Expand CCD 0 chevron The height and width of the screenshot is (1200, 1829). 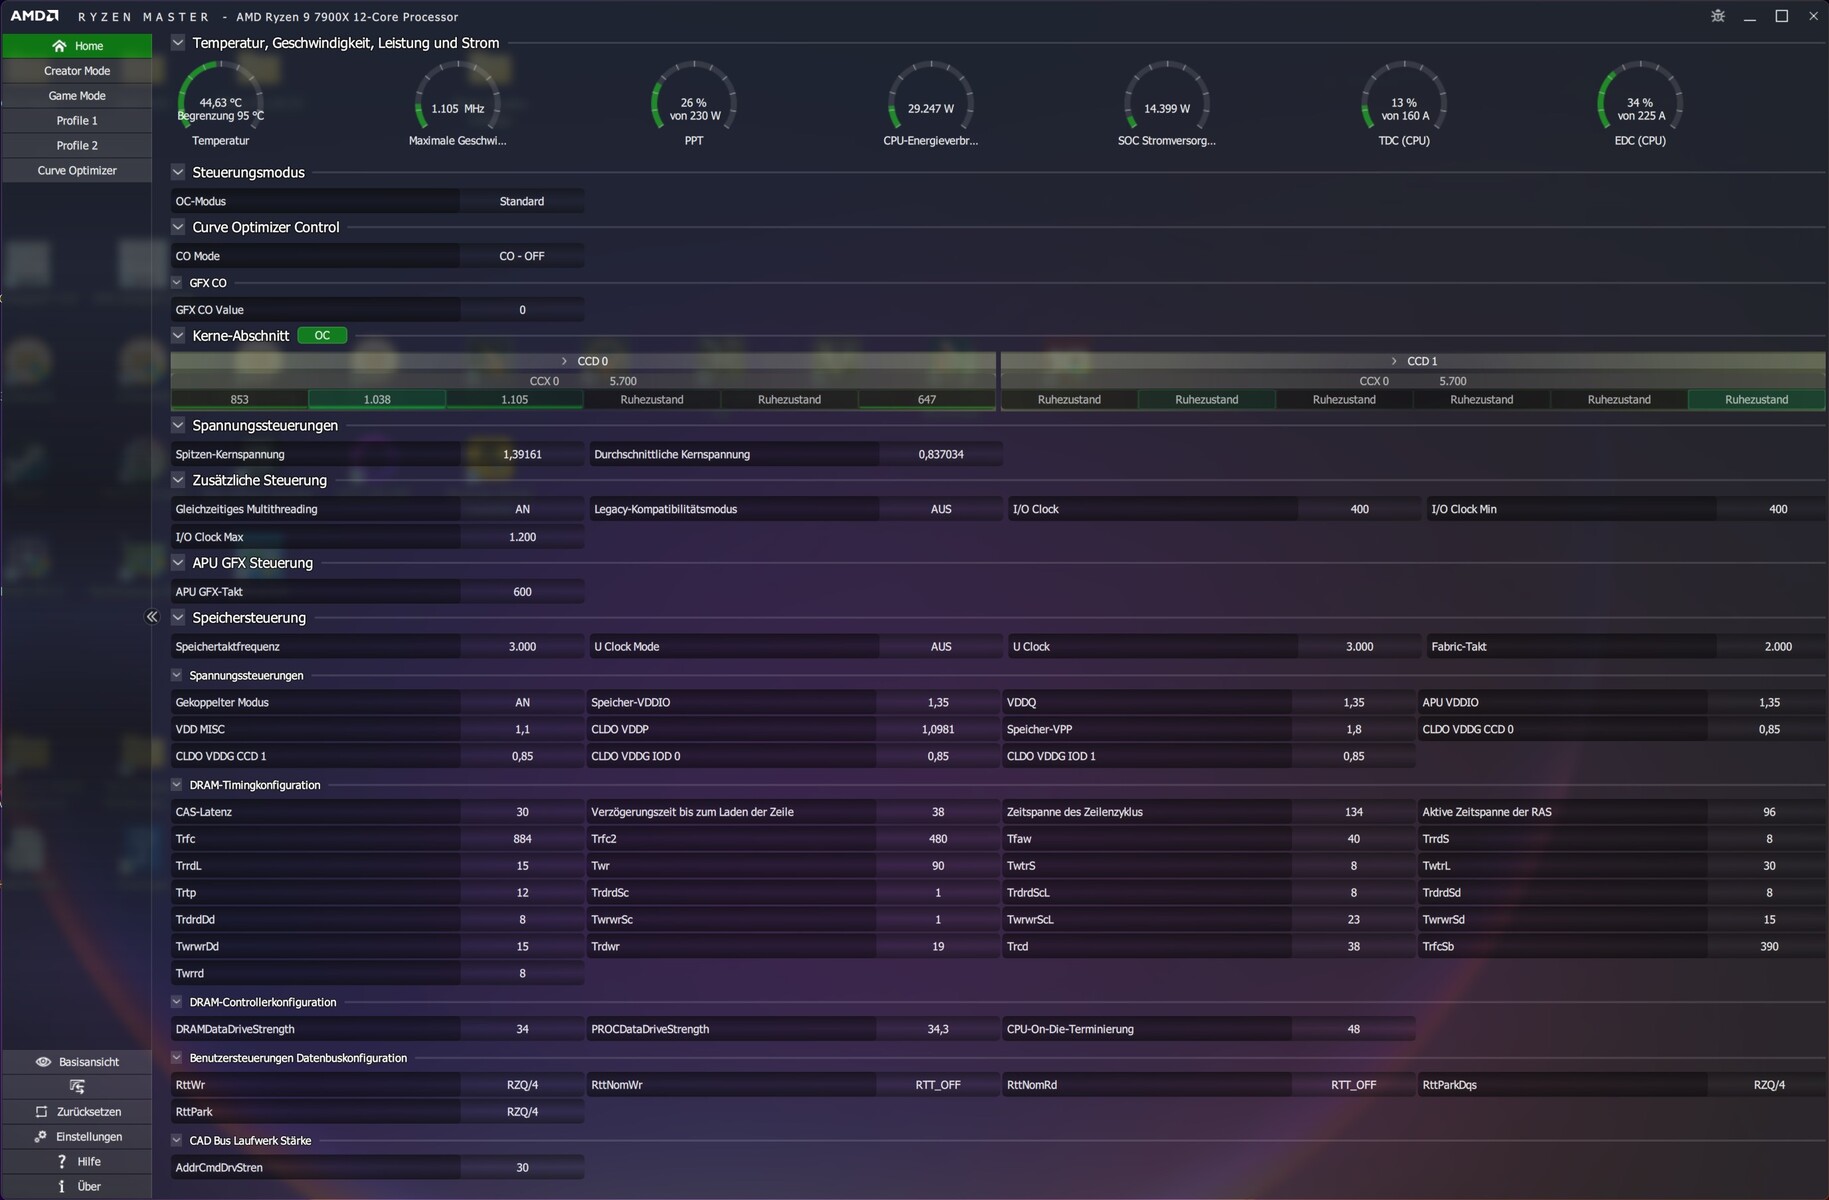click(564, 361)
